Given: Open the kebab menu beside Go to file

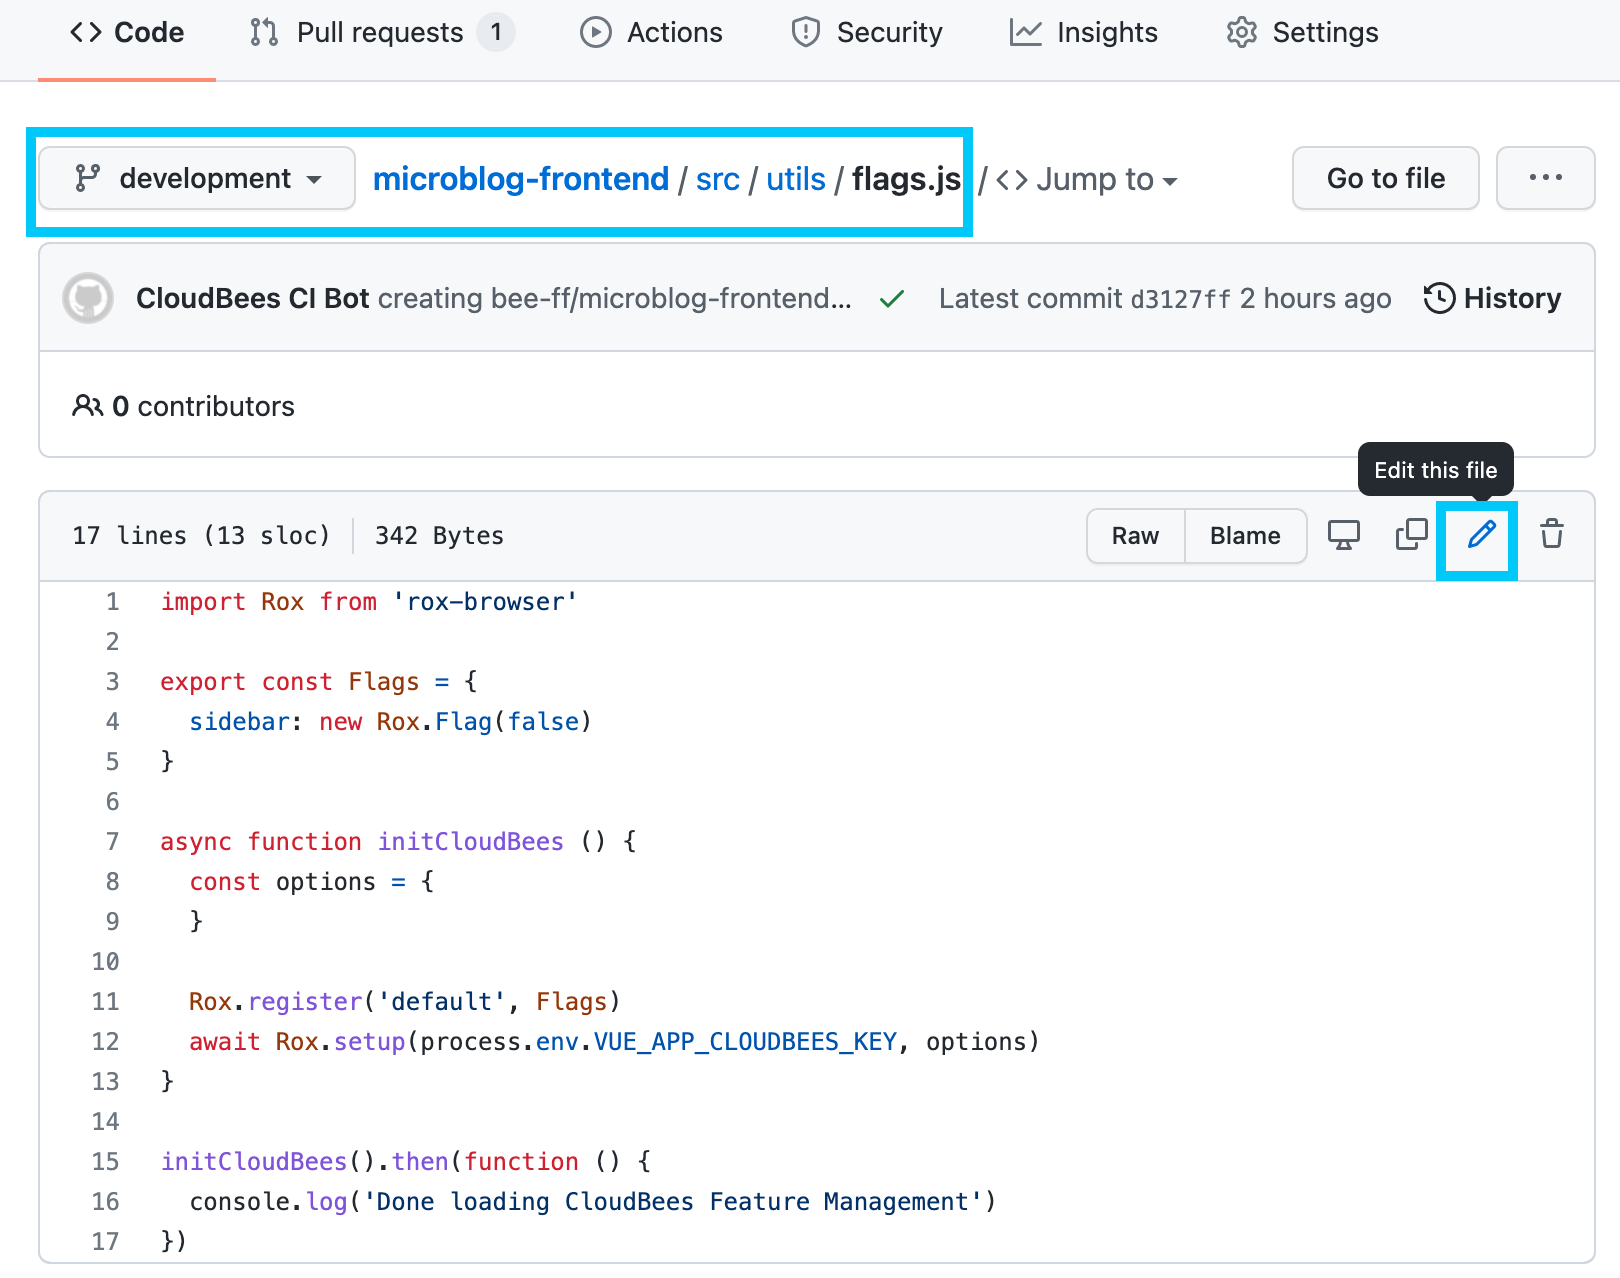Looking at the screenshot, I should pos(1545,178).
